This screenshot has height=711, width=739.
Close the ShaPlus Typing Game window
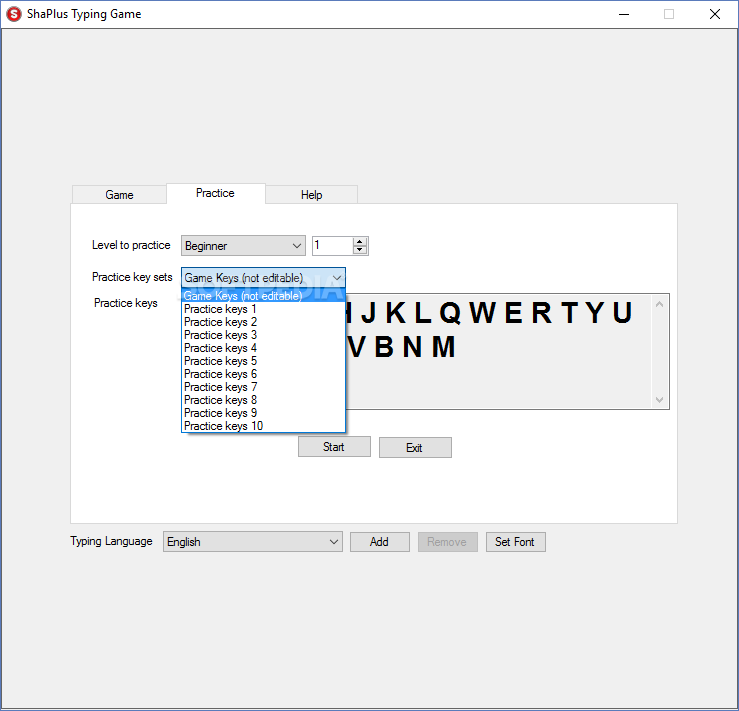click(x=714, y=14)
